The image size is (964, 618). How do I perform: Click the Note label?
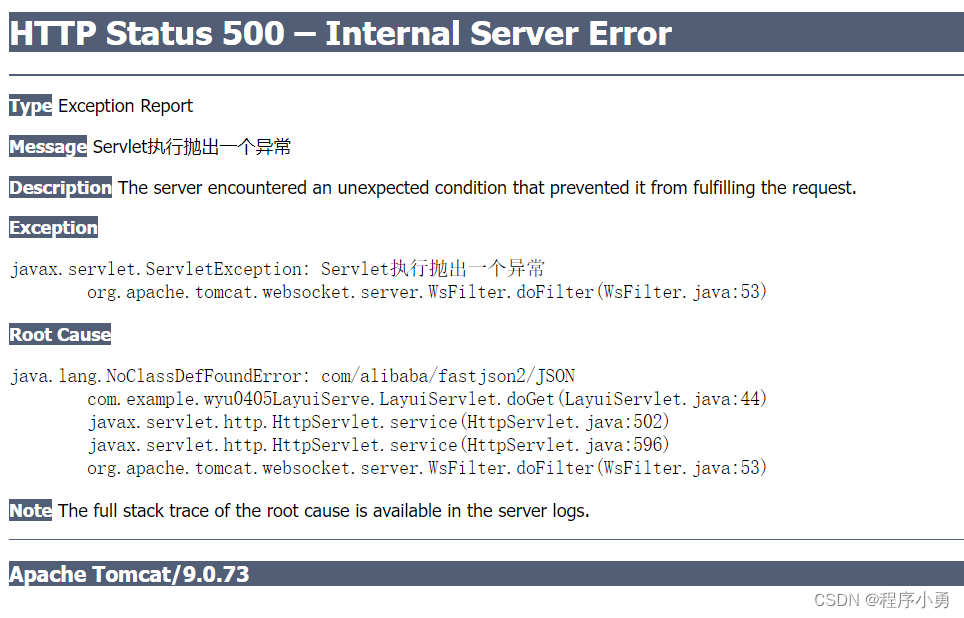[x=30, y=510]
